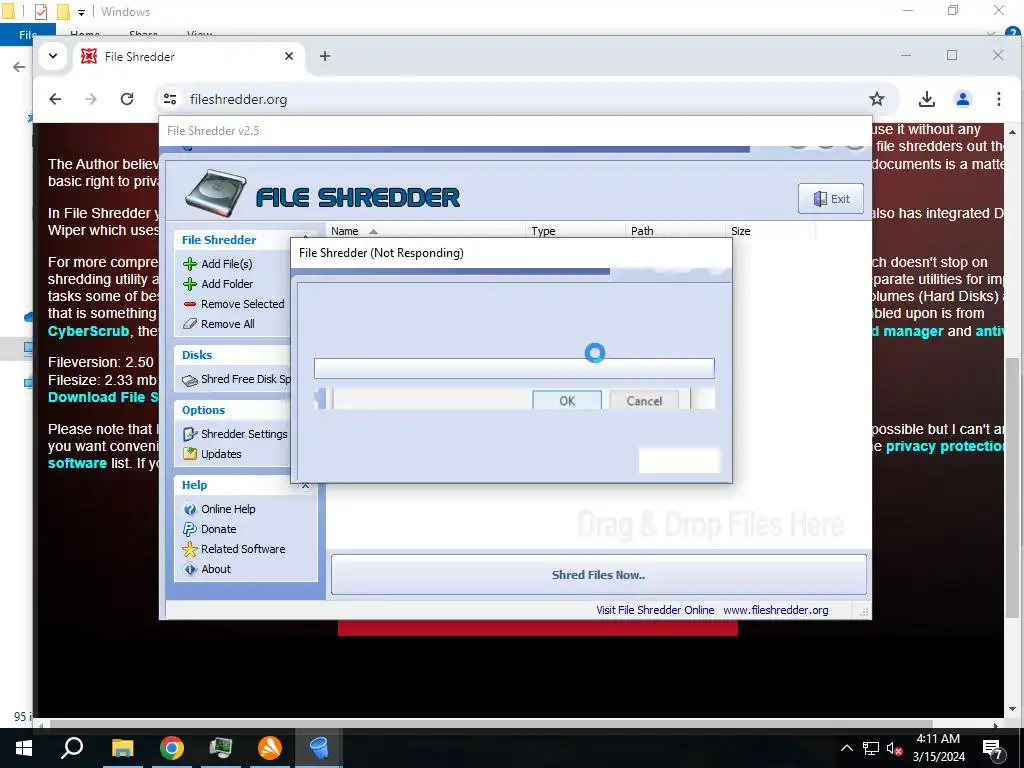The image size is (1024, 768).
Task: Click the Path column header
Action: coord(675,231)
